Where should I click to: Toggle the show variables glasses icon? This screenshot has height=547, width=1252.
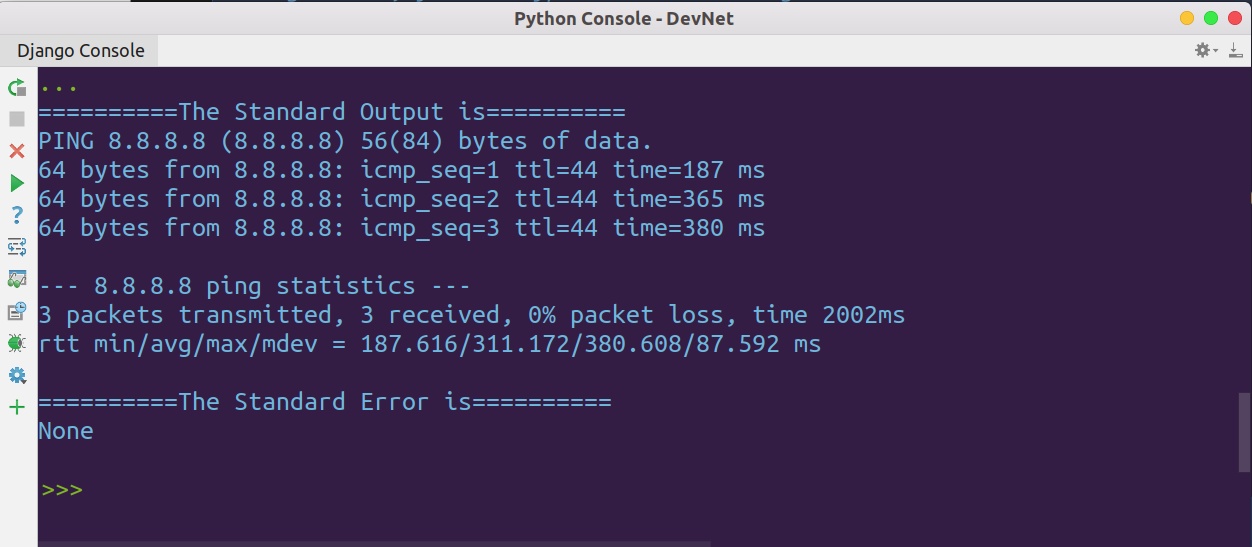(16, 279)
